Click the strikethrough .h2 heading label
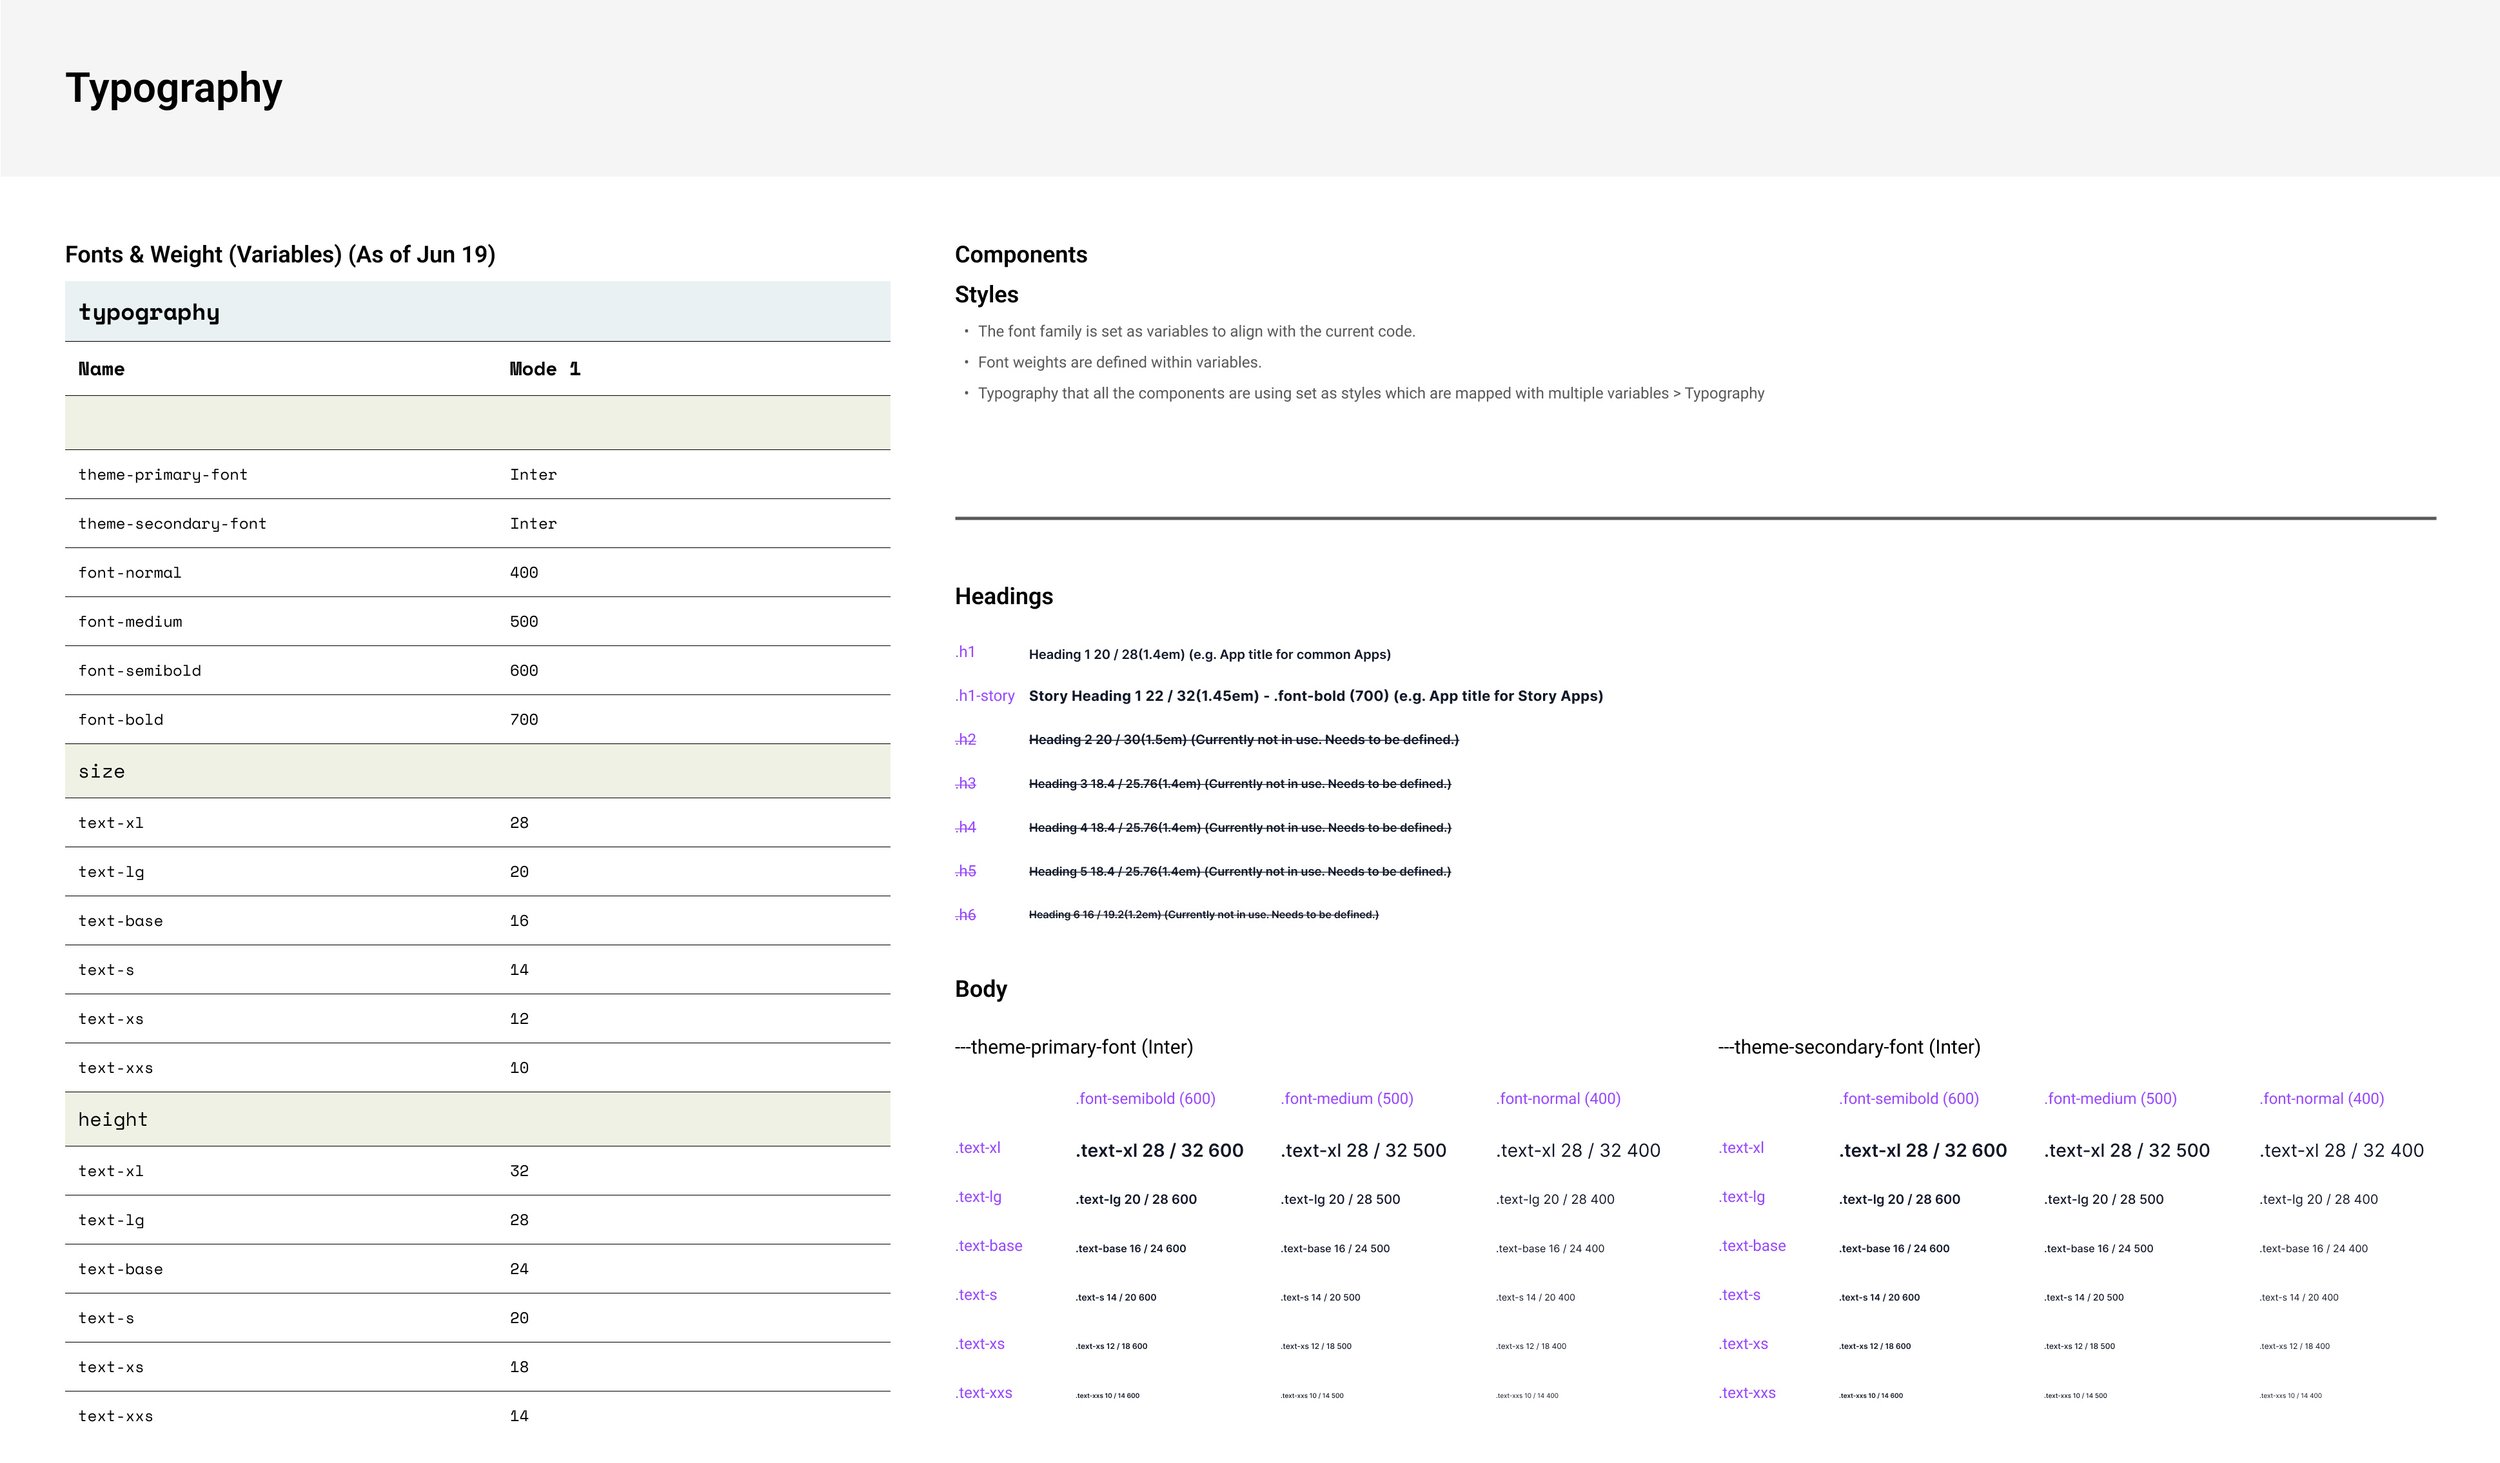 [965, 740]
